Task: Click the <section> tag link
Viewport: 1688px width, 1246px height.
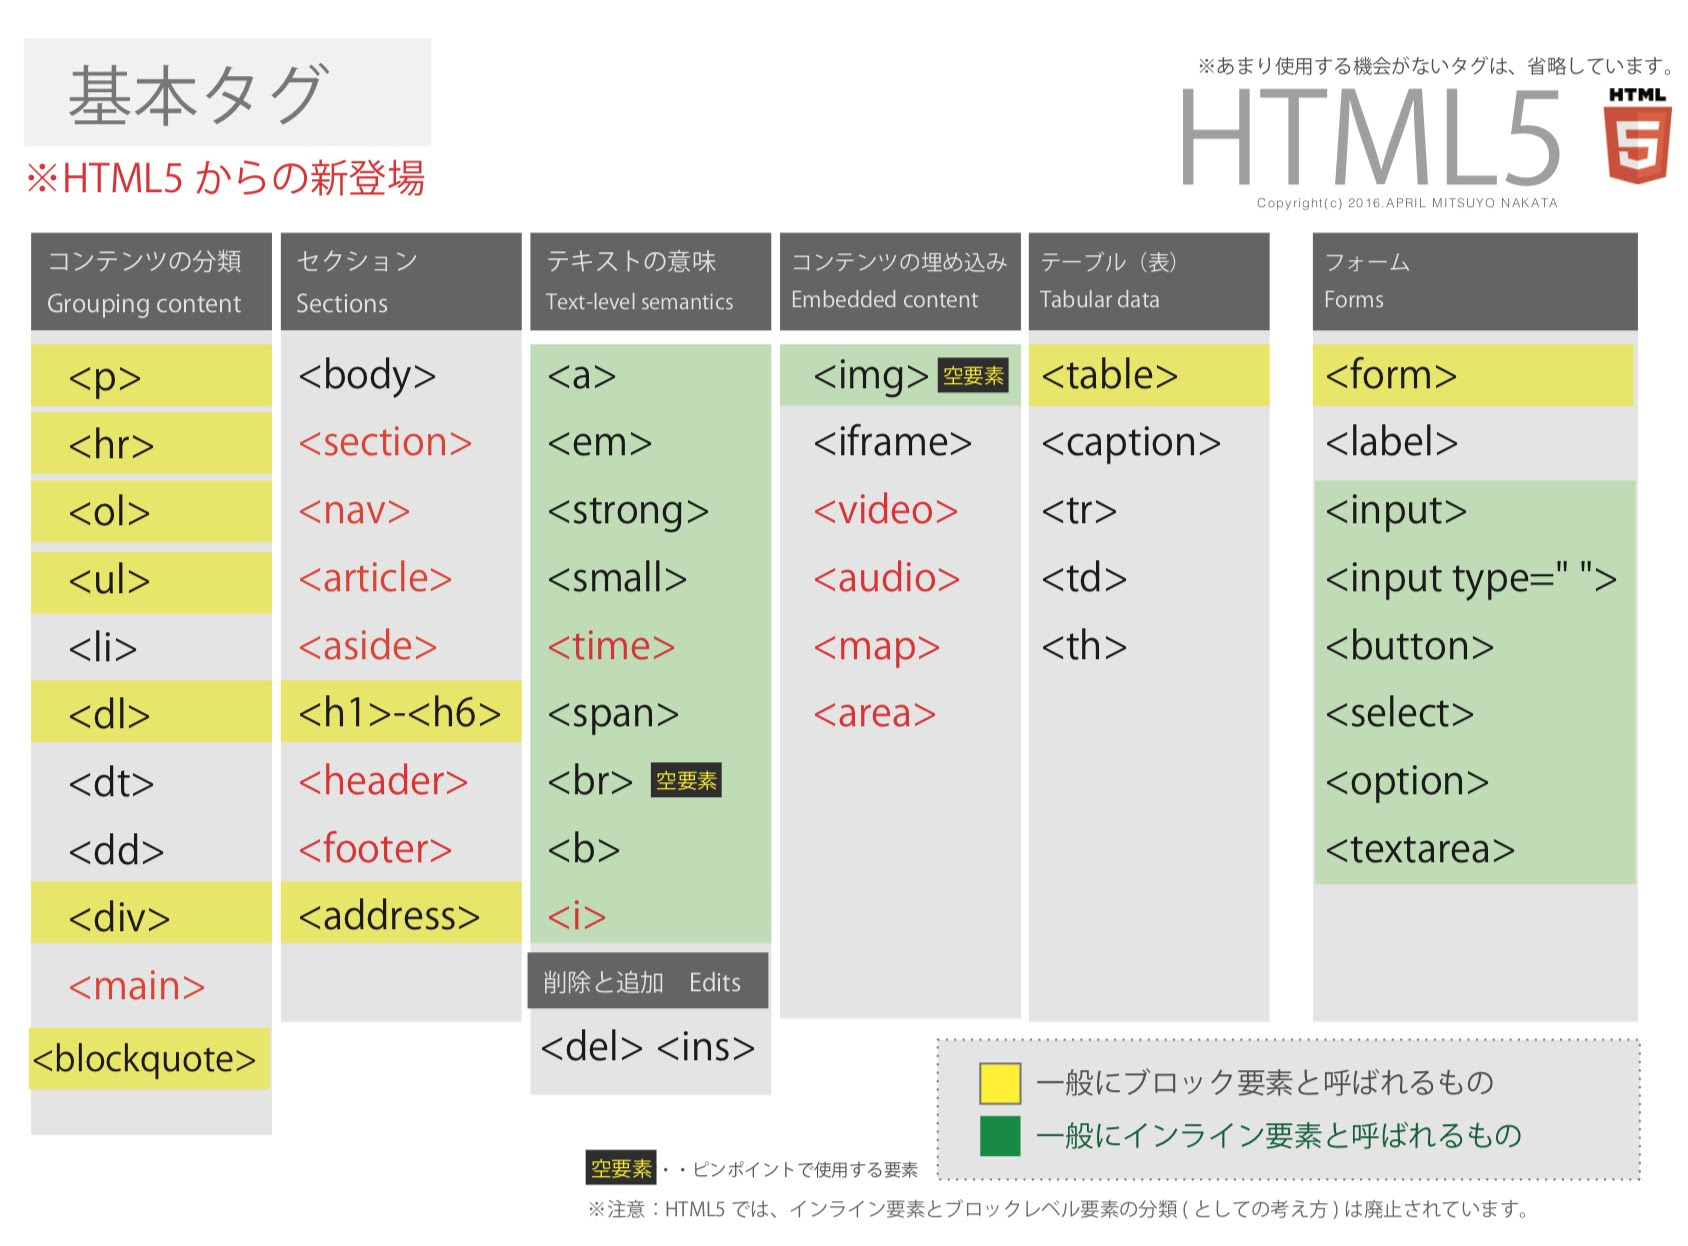Action: (x=386, y=443)
